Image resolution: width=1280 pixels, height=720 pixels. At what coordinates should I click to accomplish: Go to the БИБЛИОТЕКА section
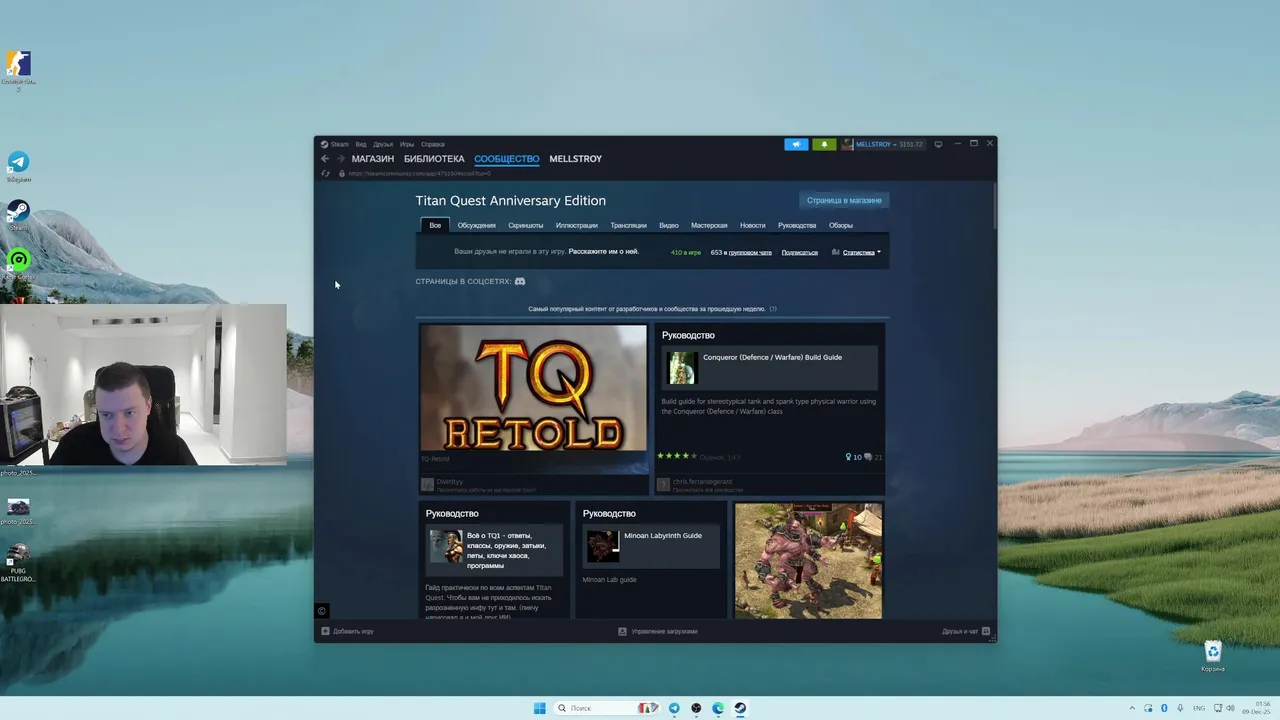pos(434,159)
